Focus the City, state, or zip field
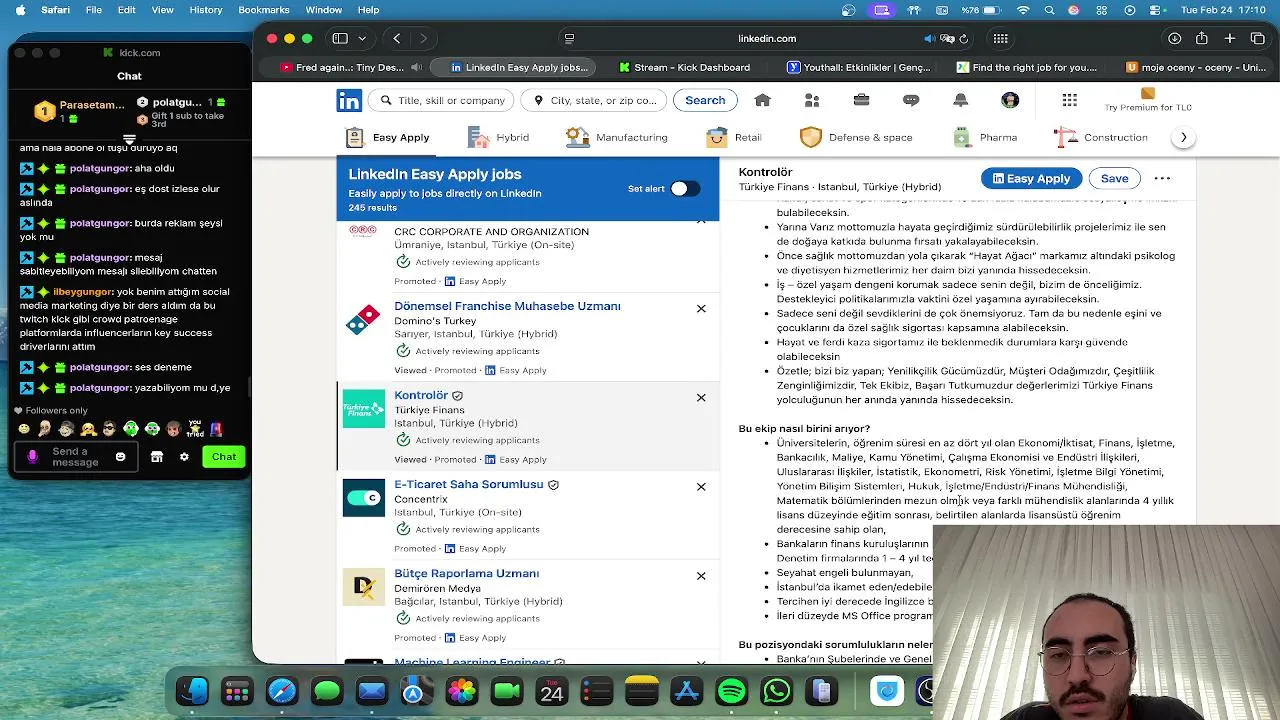Screen dimensions: 1280x720 594,100
